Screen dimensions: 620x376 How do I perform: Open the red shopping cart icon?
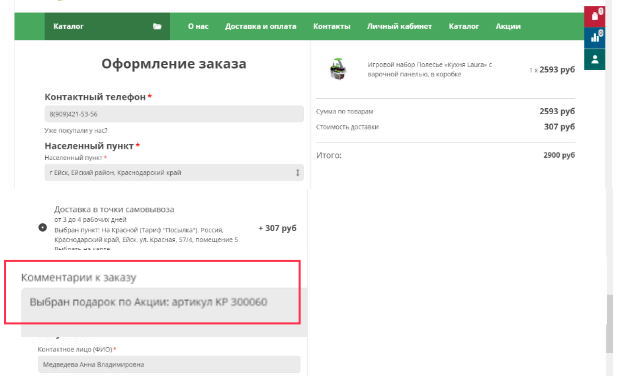[x=595, y=17]
